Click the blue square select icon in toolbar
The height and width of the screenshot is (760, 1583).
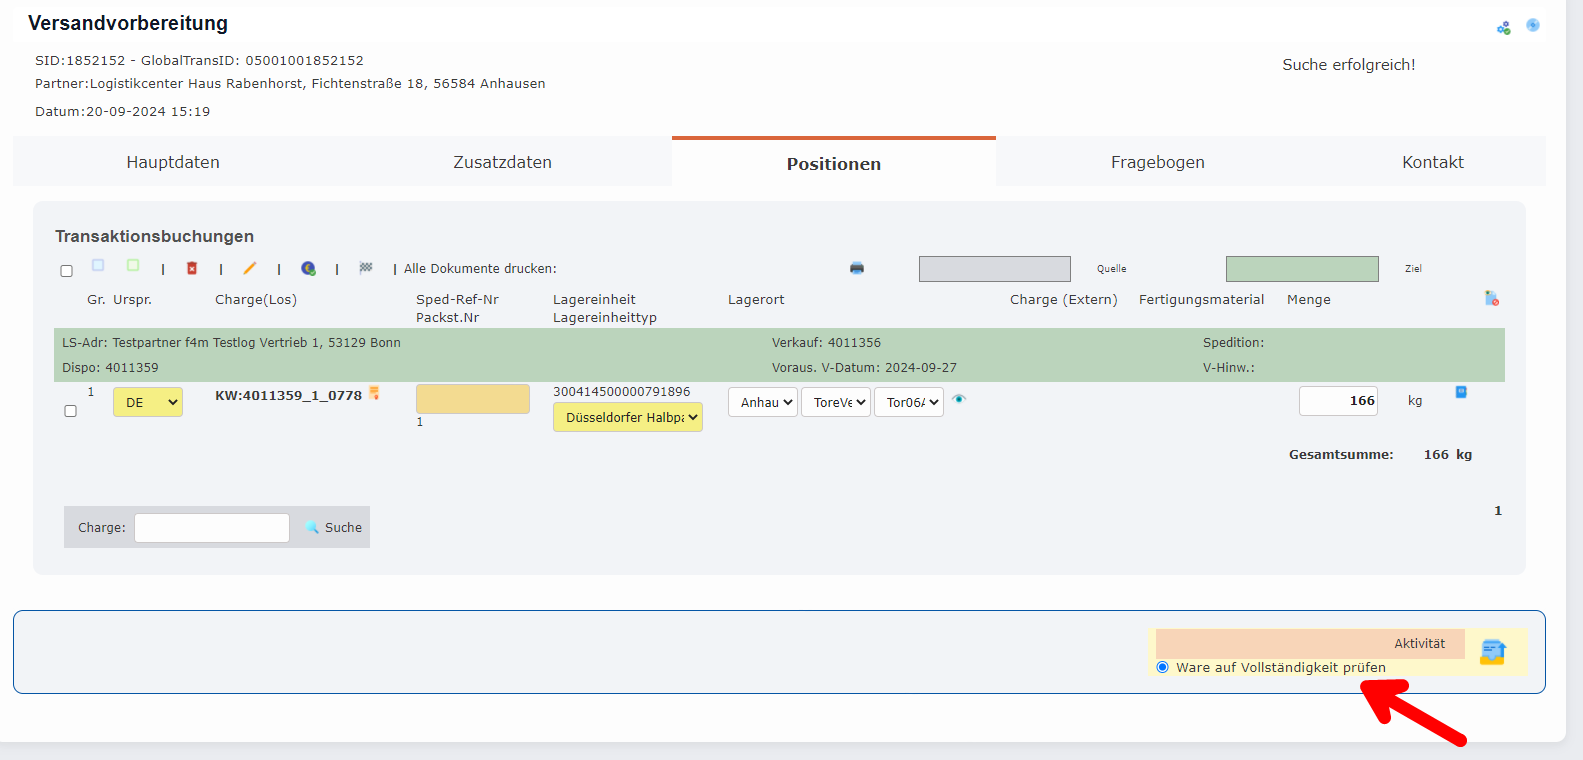[98, 265]
